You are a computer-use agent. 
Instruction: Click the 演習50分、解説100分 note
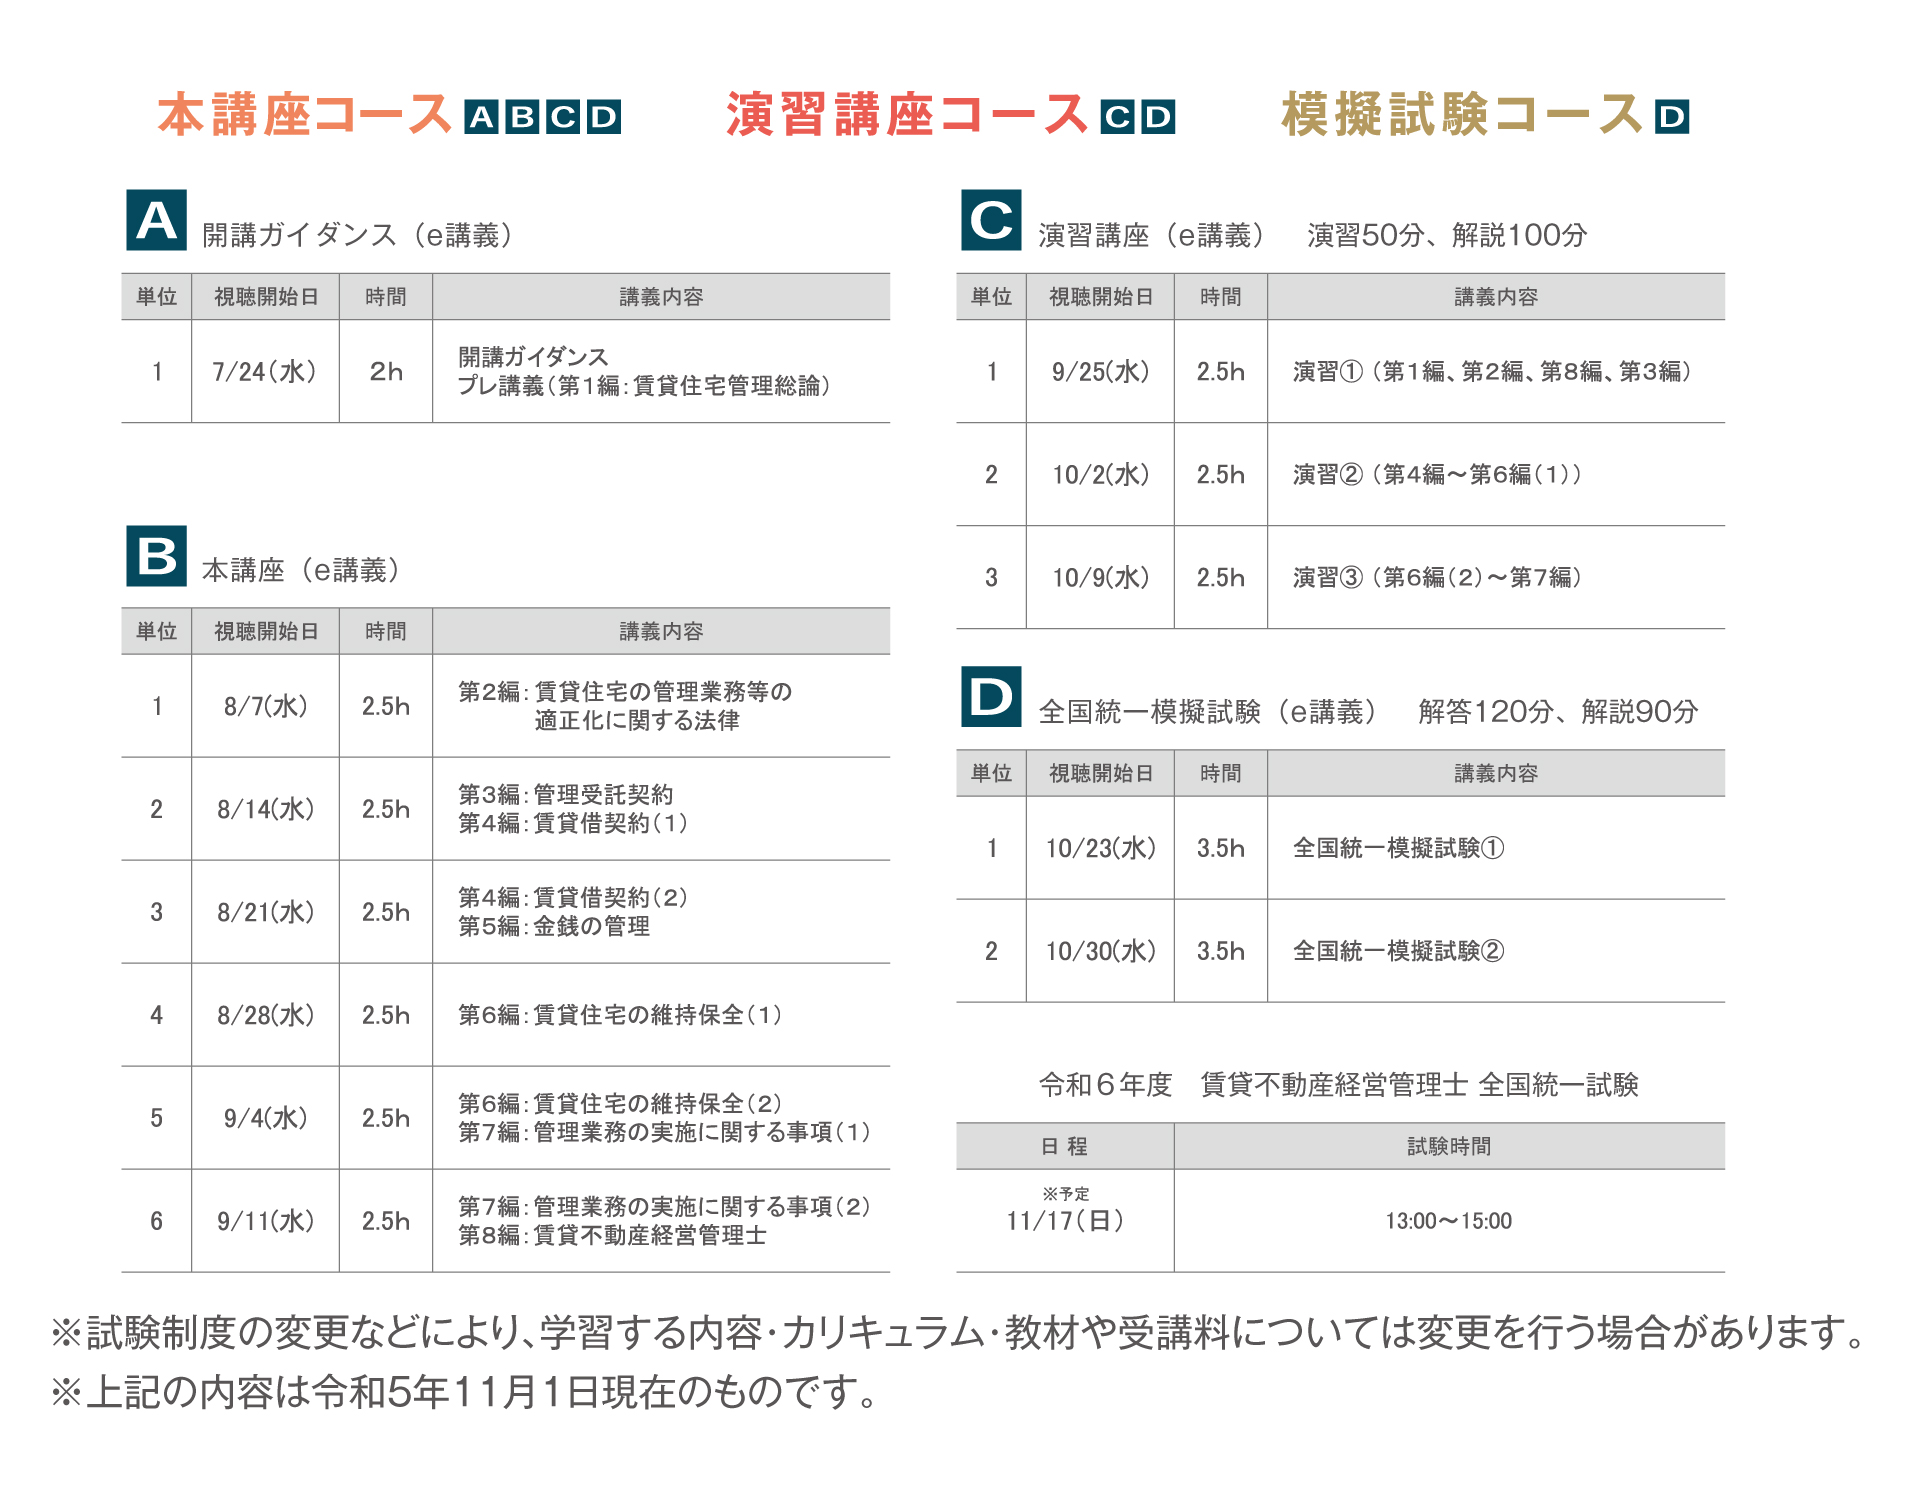tap(1447, 235)
